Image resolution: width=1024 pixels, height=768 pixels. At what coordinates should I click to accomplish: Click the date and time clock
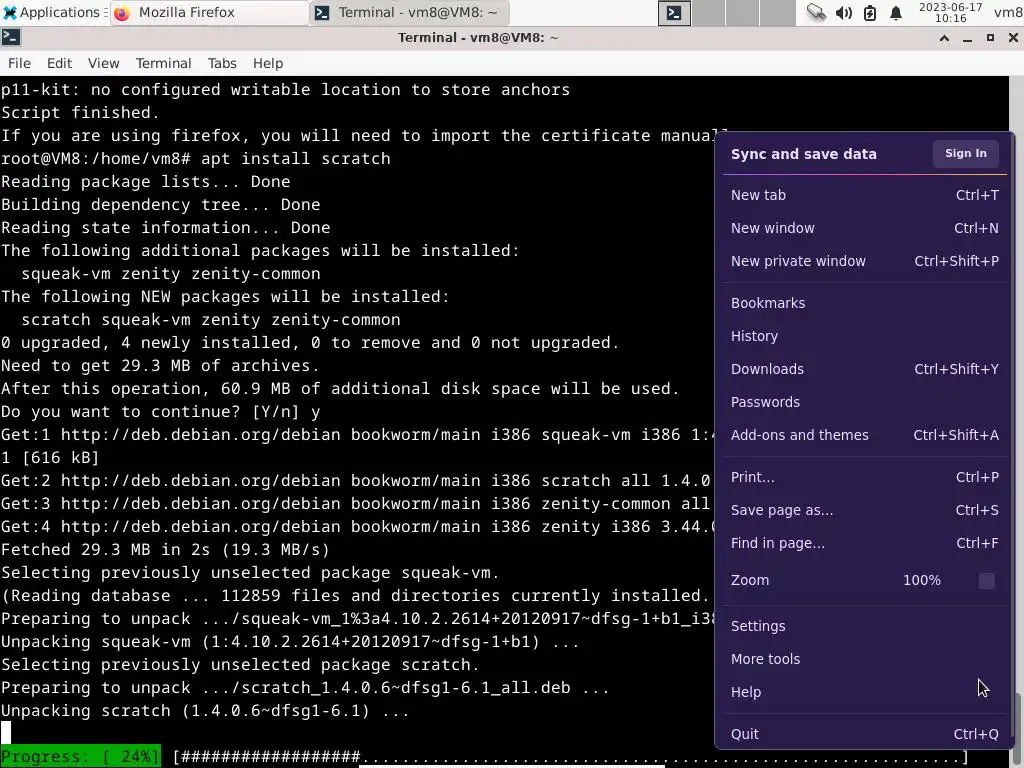950,12
